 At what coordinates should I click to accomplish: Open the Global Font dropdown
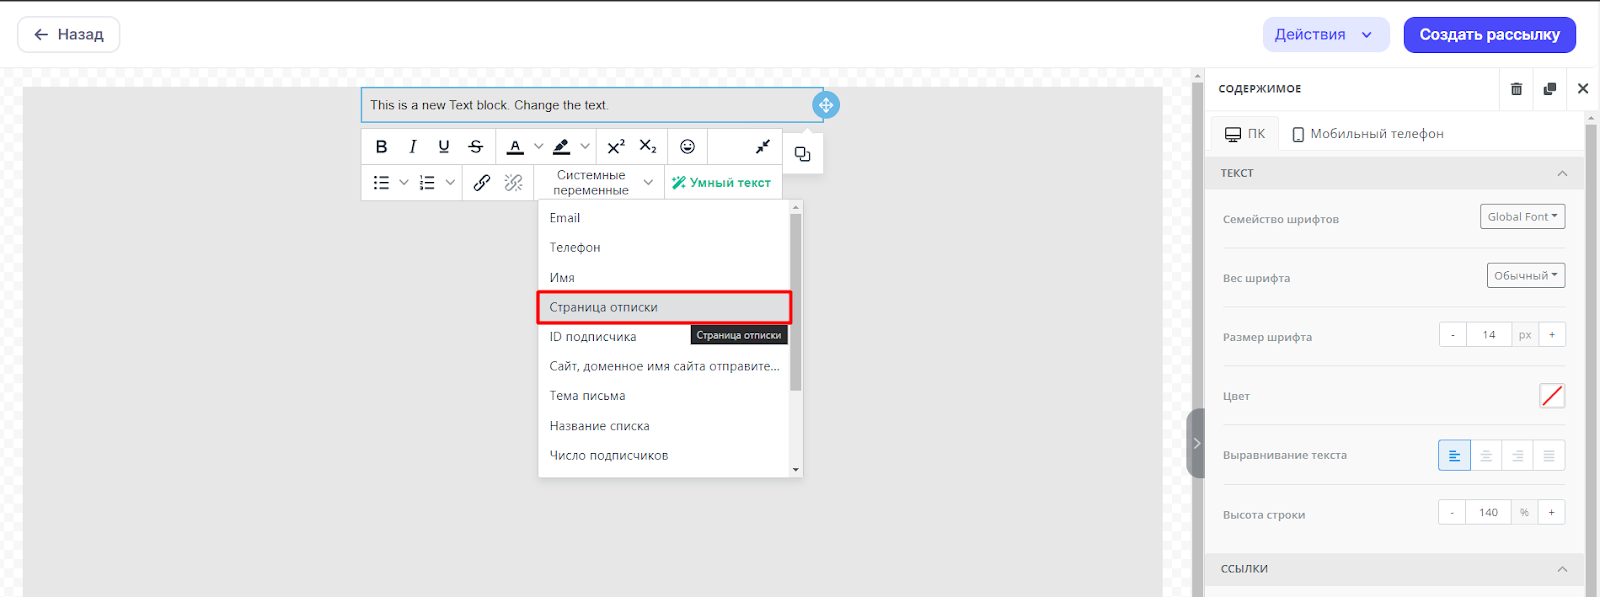point(1522,217)
